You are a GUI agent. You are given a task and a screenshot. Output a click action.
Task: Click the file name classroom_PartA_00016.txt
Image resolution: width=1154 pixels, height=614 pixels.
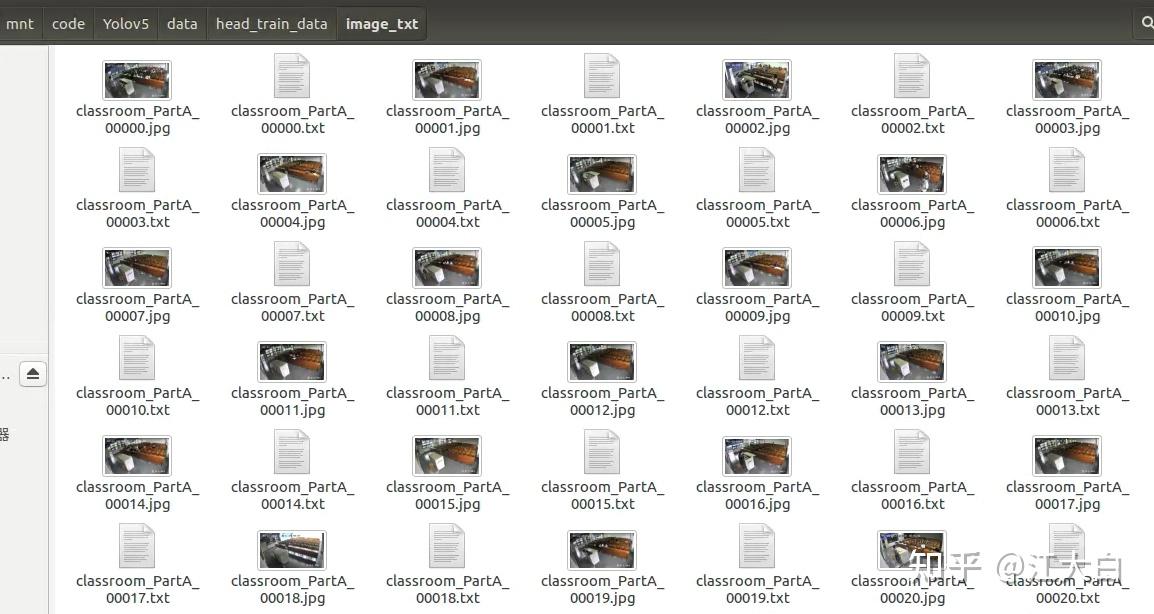(912, 495)
